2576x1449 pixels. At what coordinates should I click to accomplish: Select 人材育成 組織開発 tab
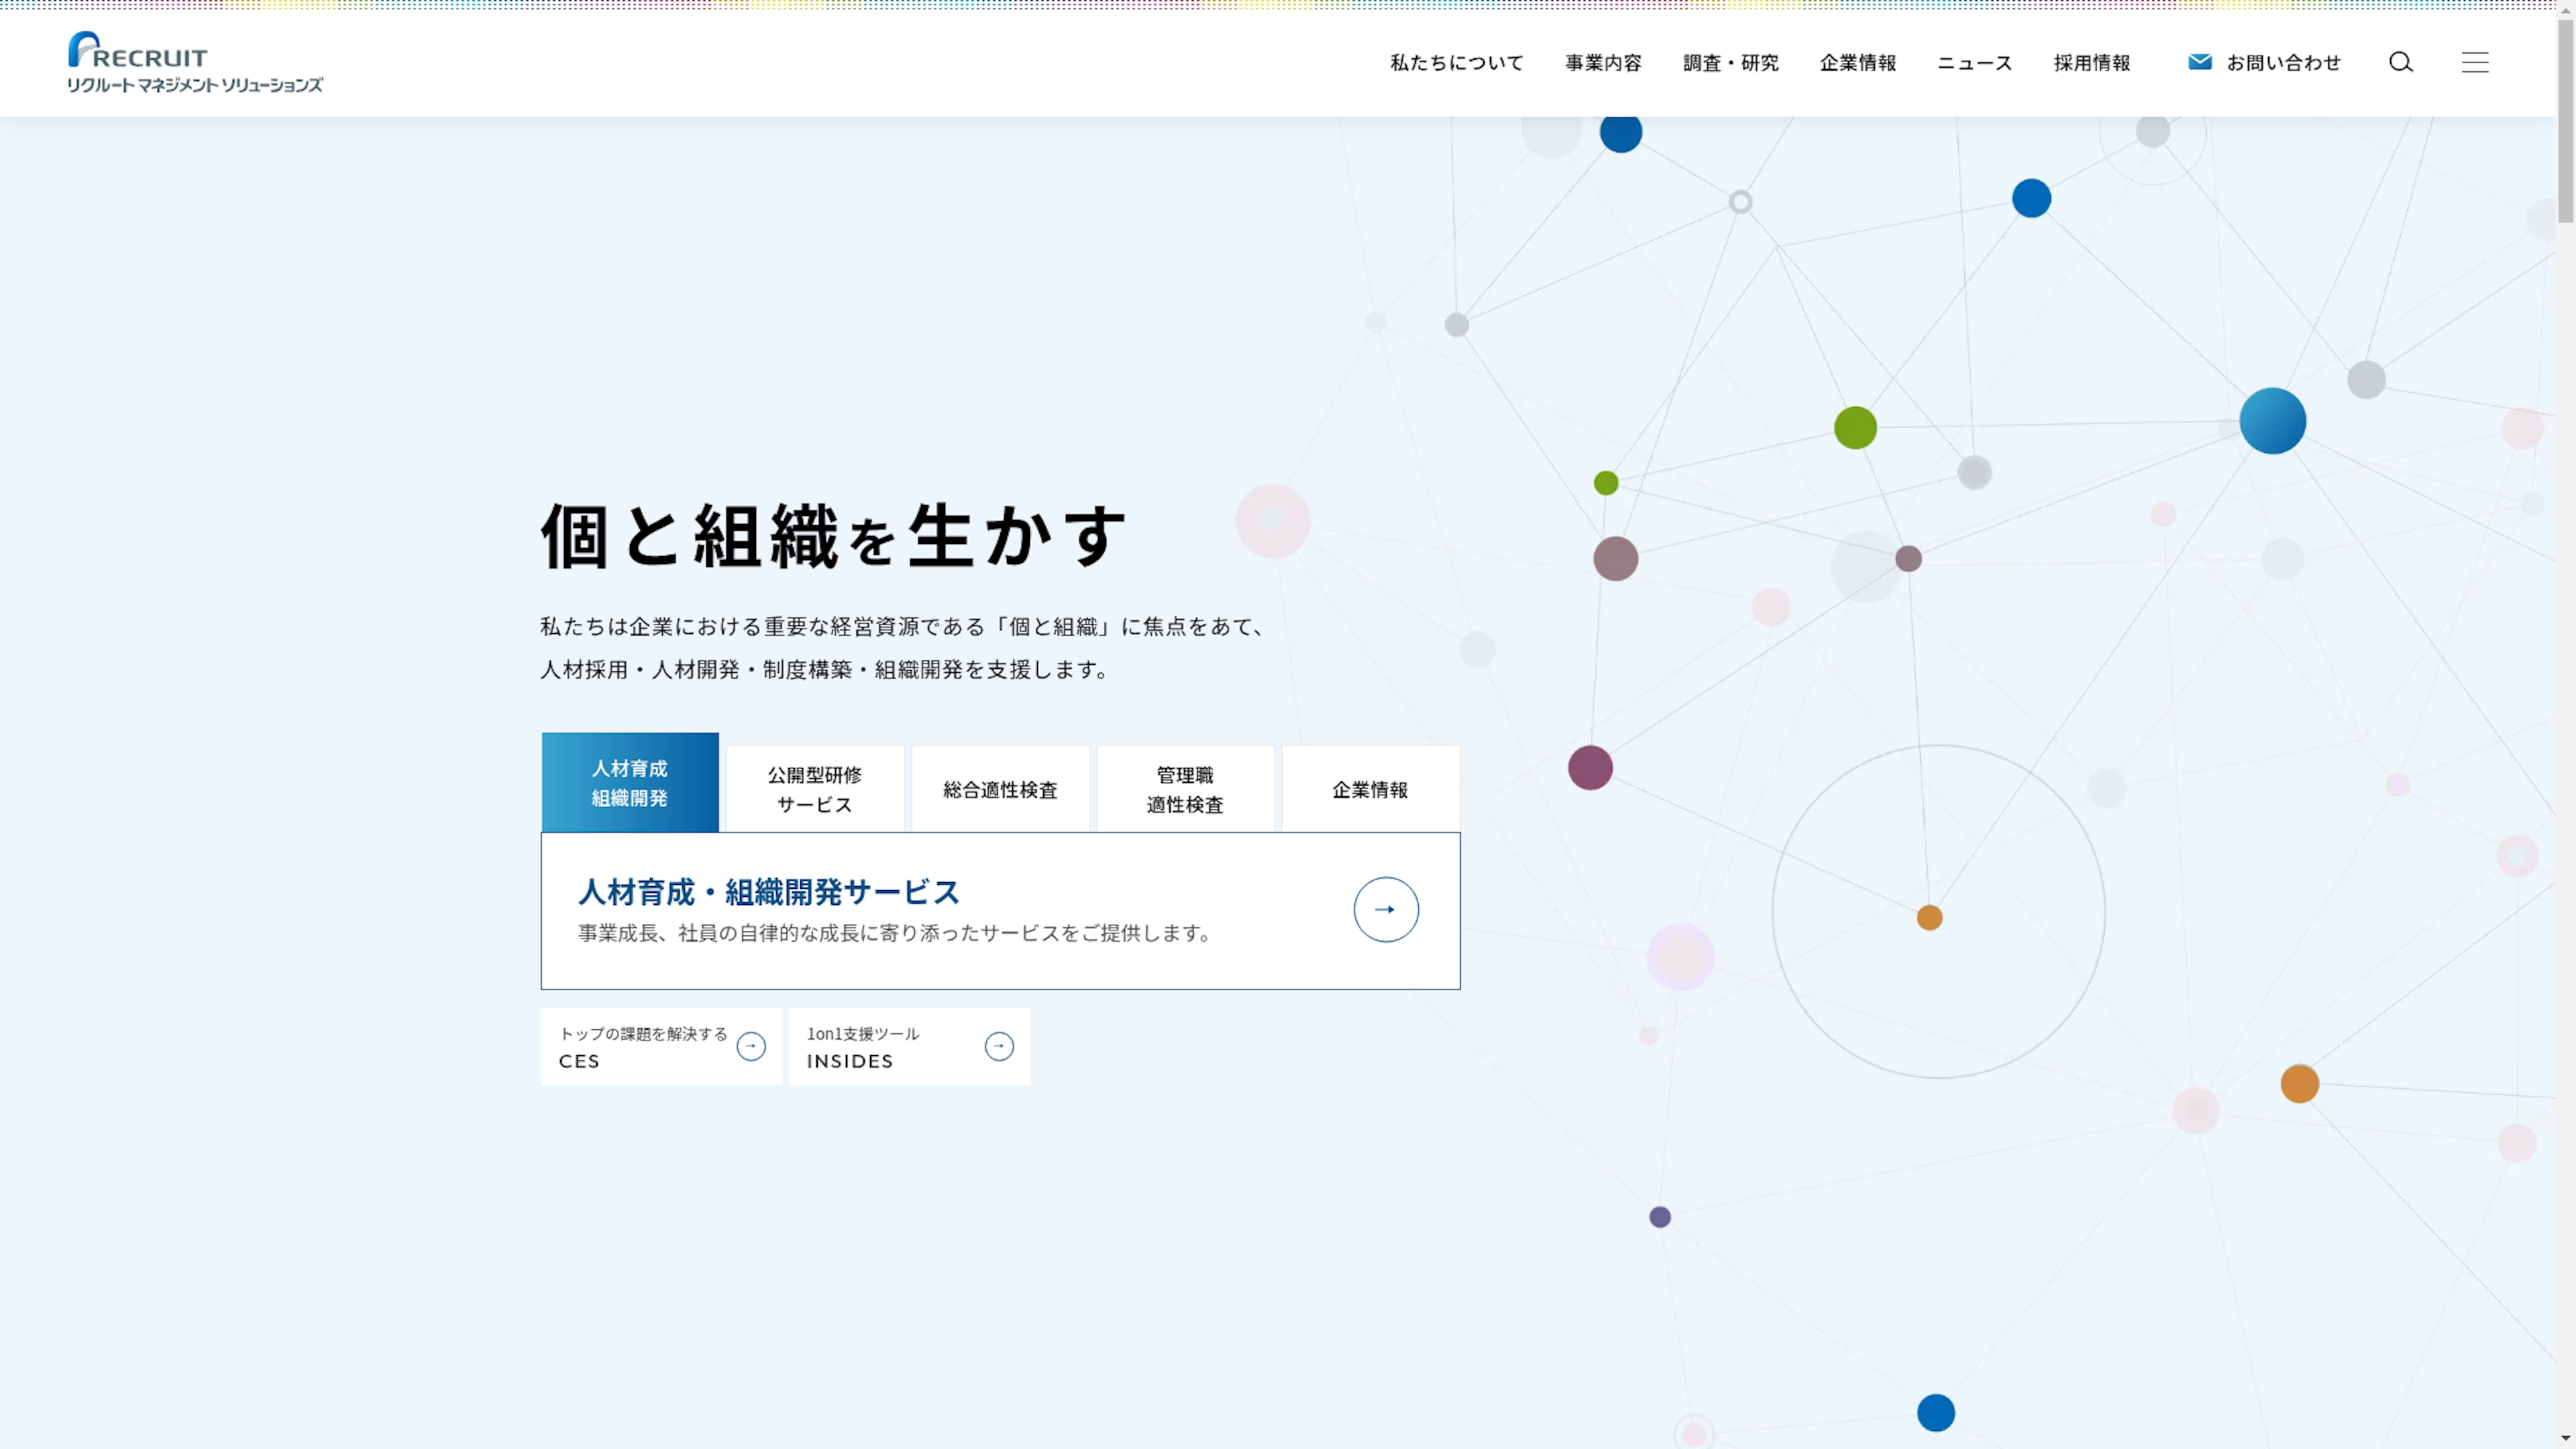(630, 782)
